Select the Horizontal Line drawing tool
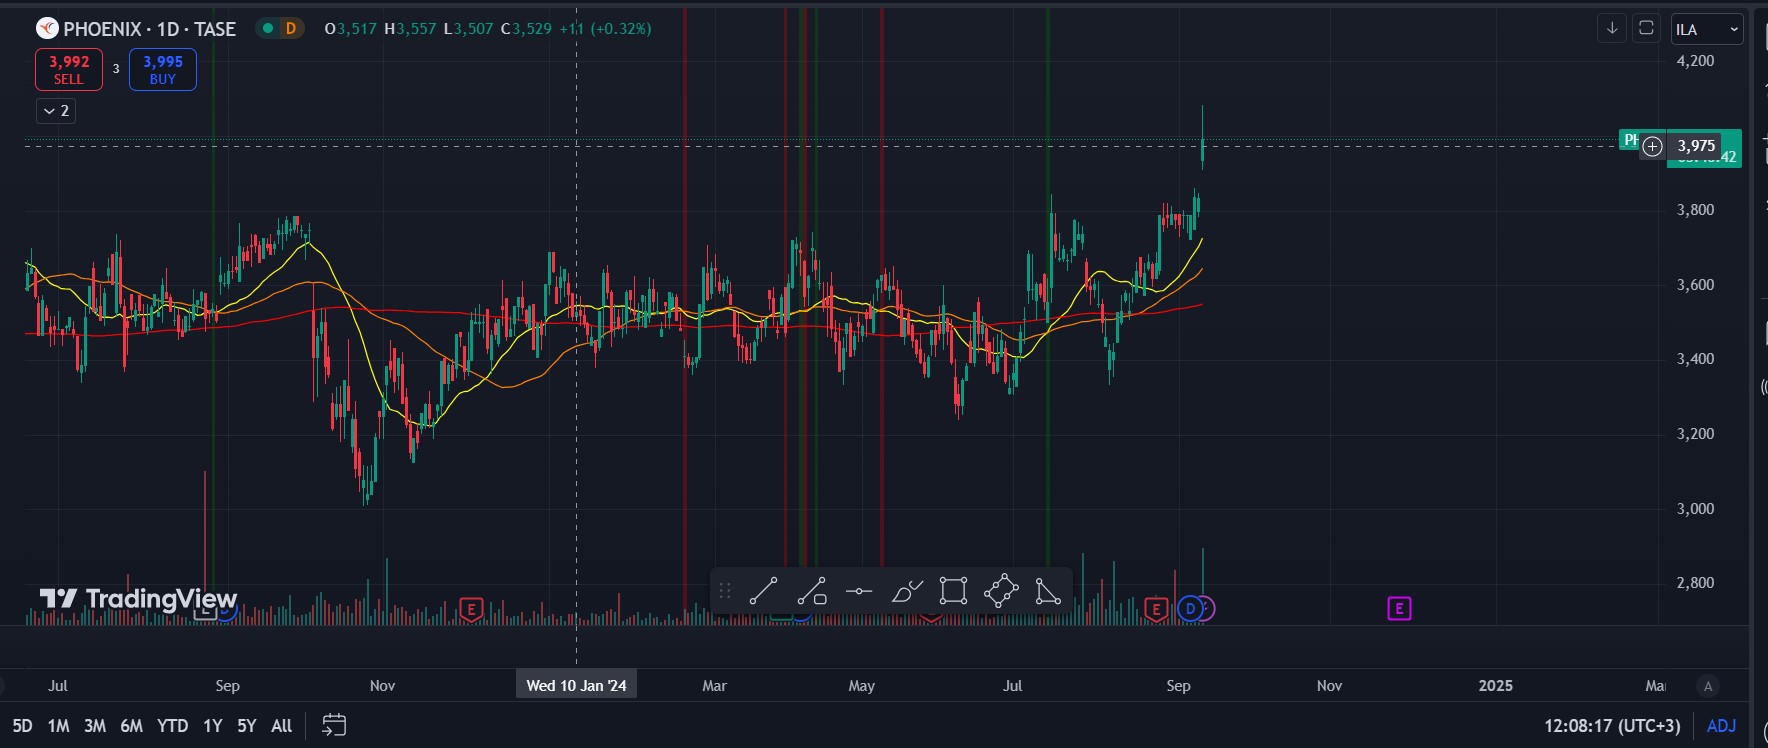The image size is (1768, 748). pos(859,591)
